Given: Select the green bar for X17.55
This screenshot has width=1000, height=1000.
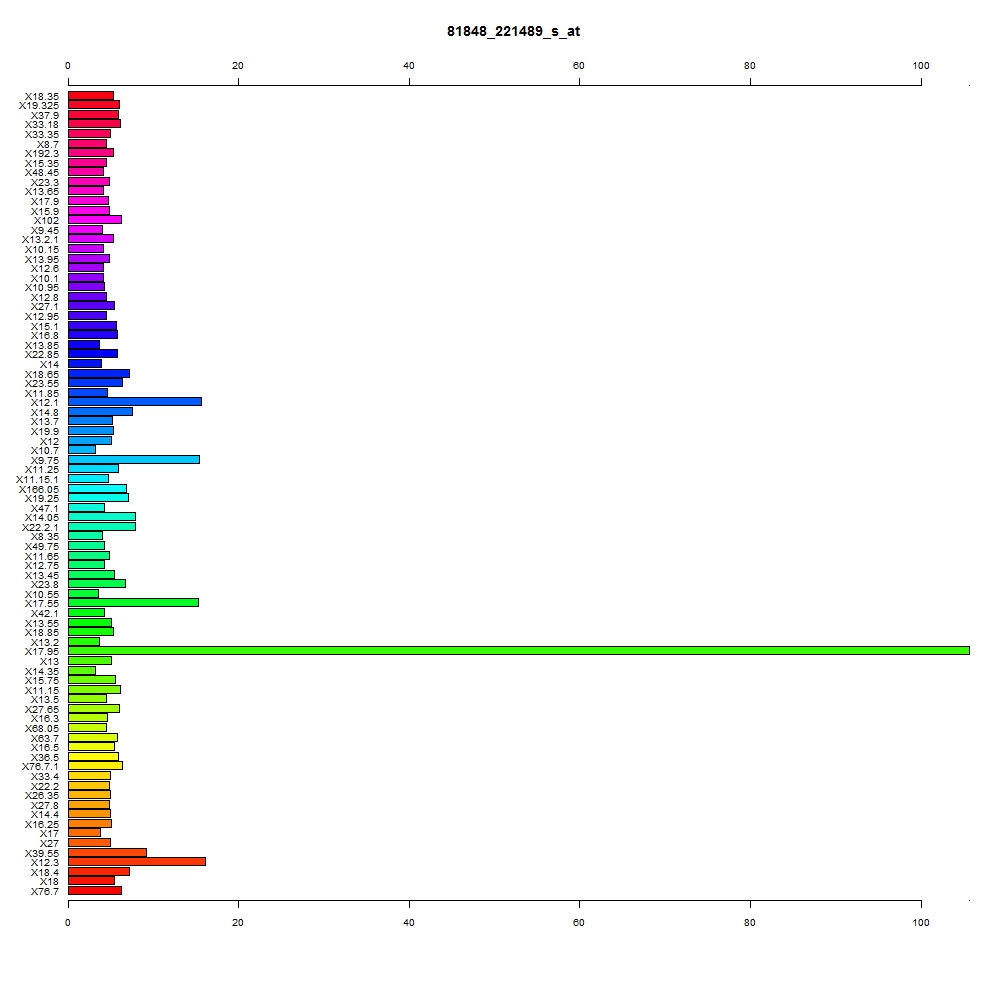Looking at the screenshot, I should tap(133, 603).
